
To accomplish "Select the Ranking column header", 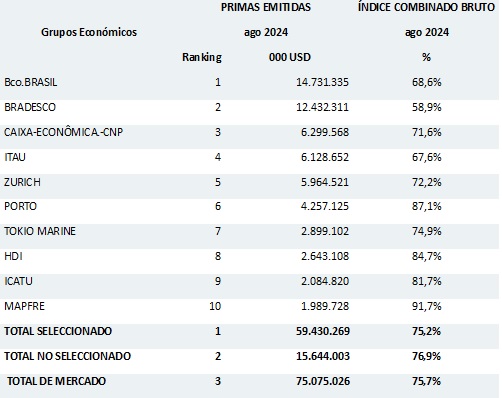I will coord(202,57).
